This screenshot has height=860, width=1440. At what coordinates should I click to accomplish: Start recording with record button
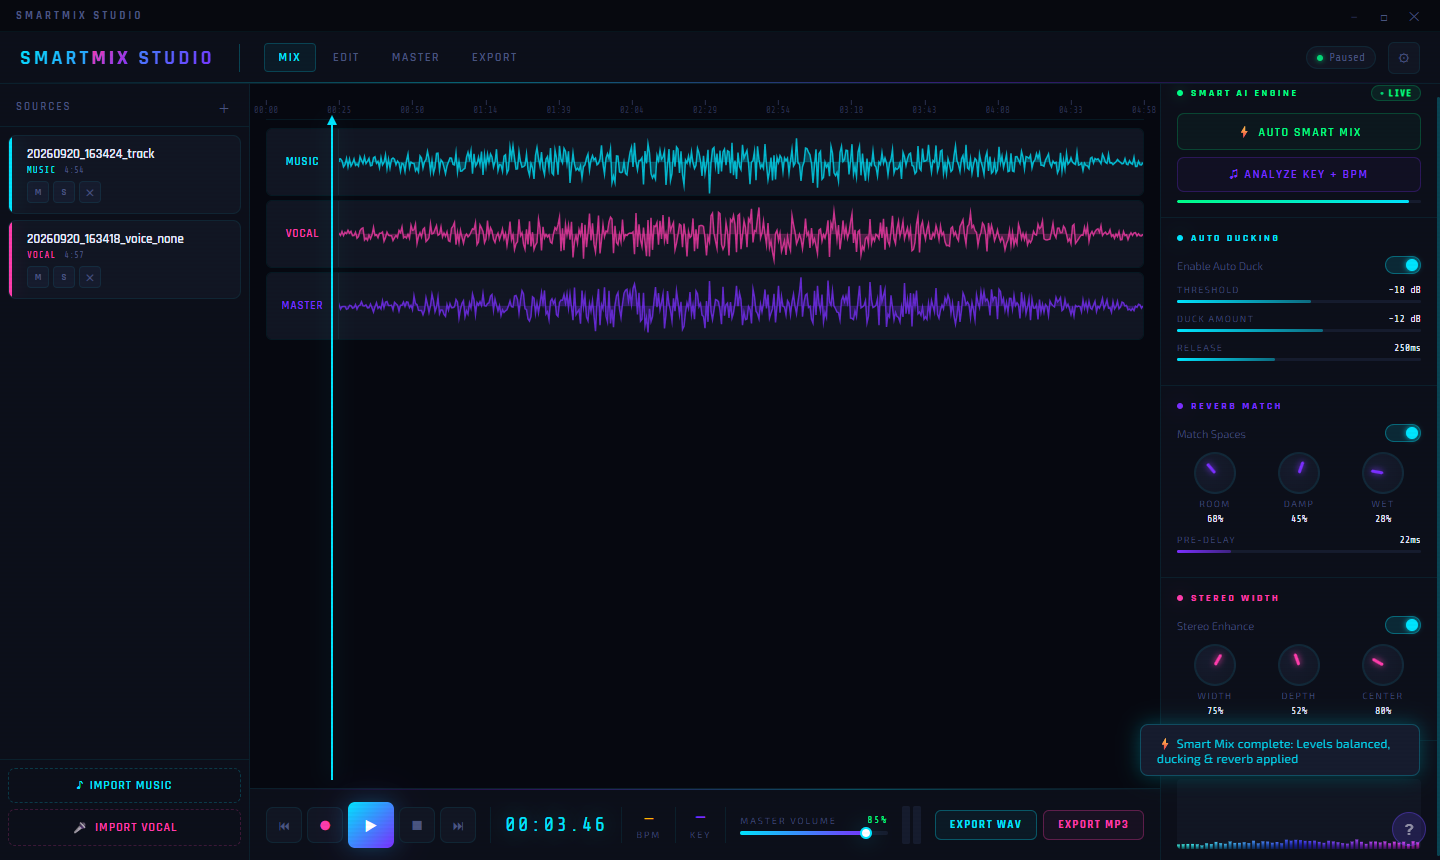pos(325,826)
